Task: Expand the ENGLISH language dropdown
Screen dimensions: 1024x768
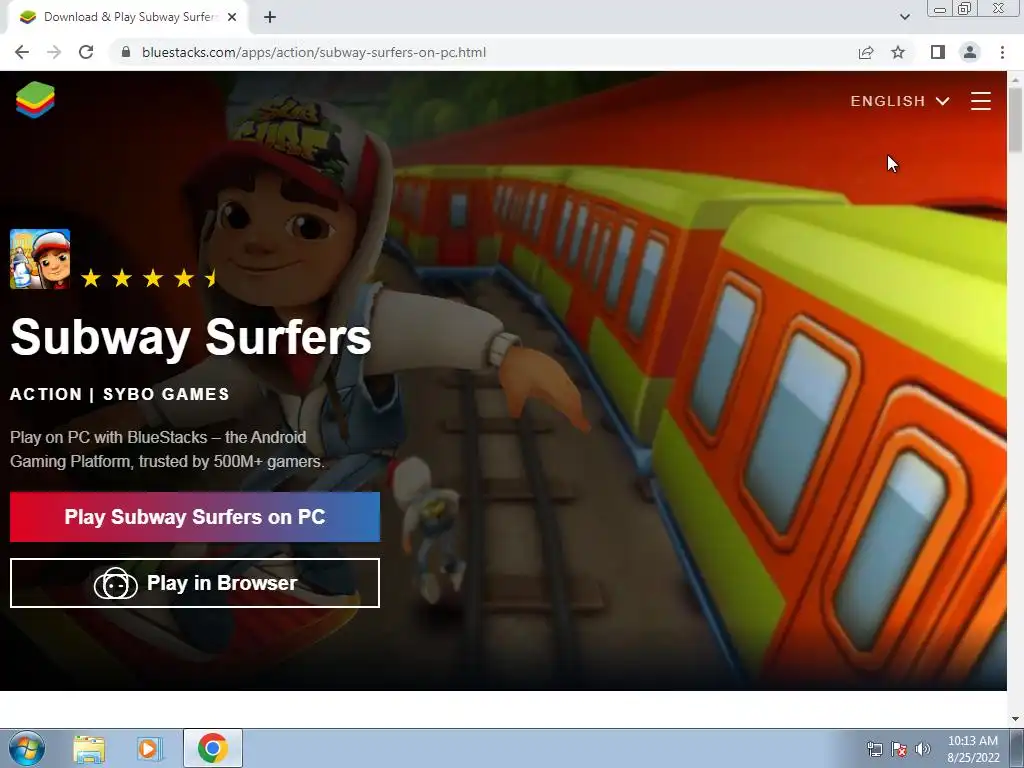Action: point(899,101)
